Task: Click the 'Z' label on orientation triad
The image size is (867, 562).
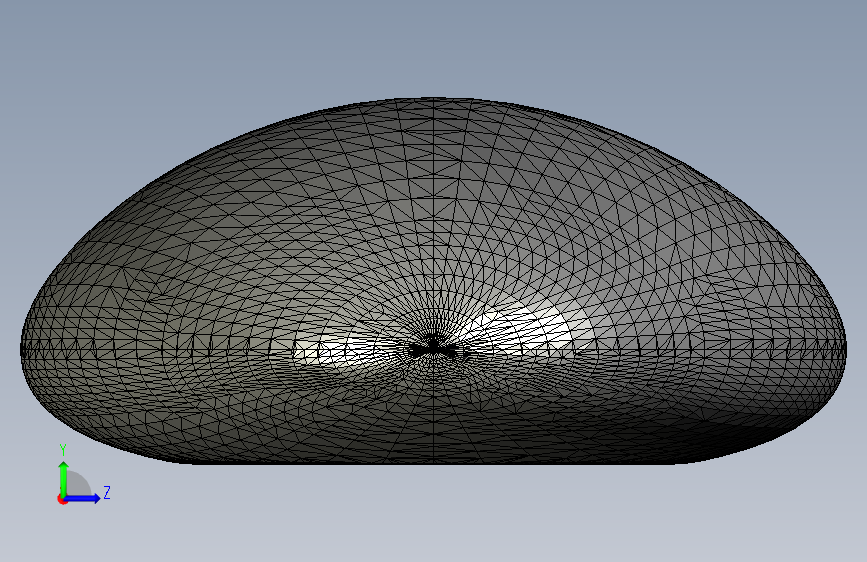Action: coord(107,492)
